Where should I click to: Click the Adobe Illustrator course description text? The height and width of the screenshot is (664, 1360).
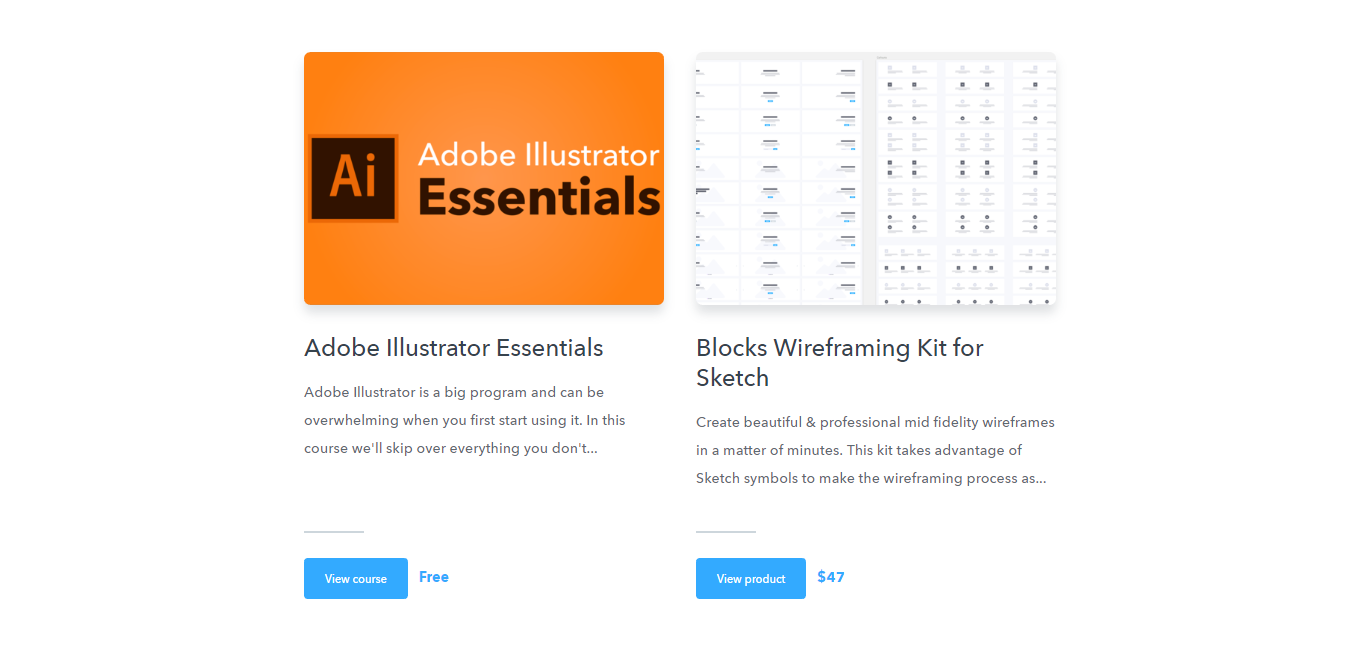tap(465, 420)
